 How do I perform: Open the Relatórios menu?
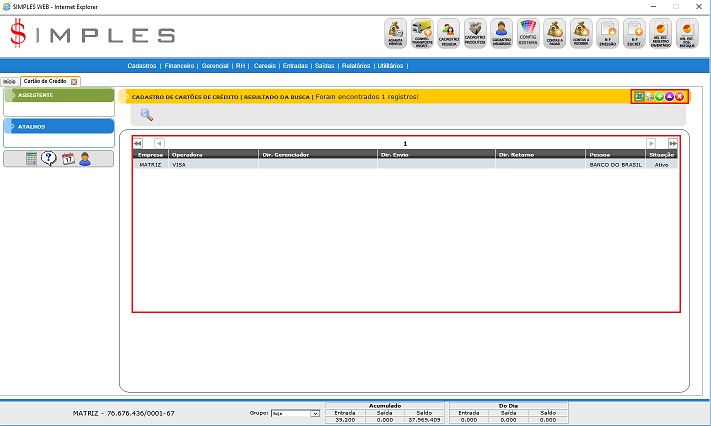355,65
